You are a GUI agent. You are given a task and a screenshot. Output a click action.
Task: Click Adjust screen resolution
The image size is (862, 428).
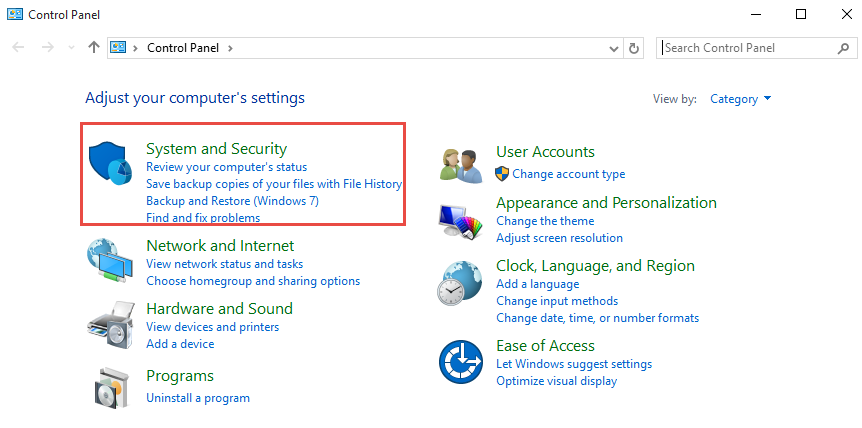559,238
